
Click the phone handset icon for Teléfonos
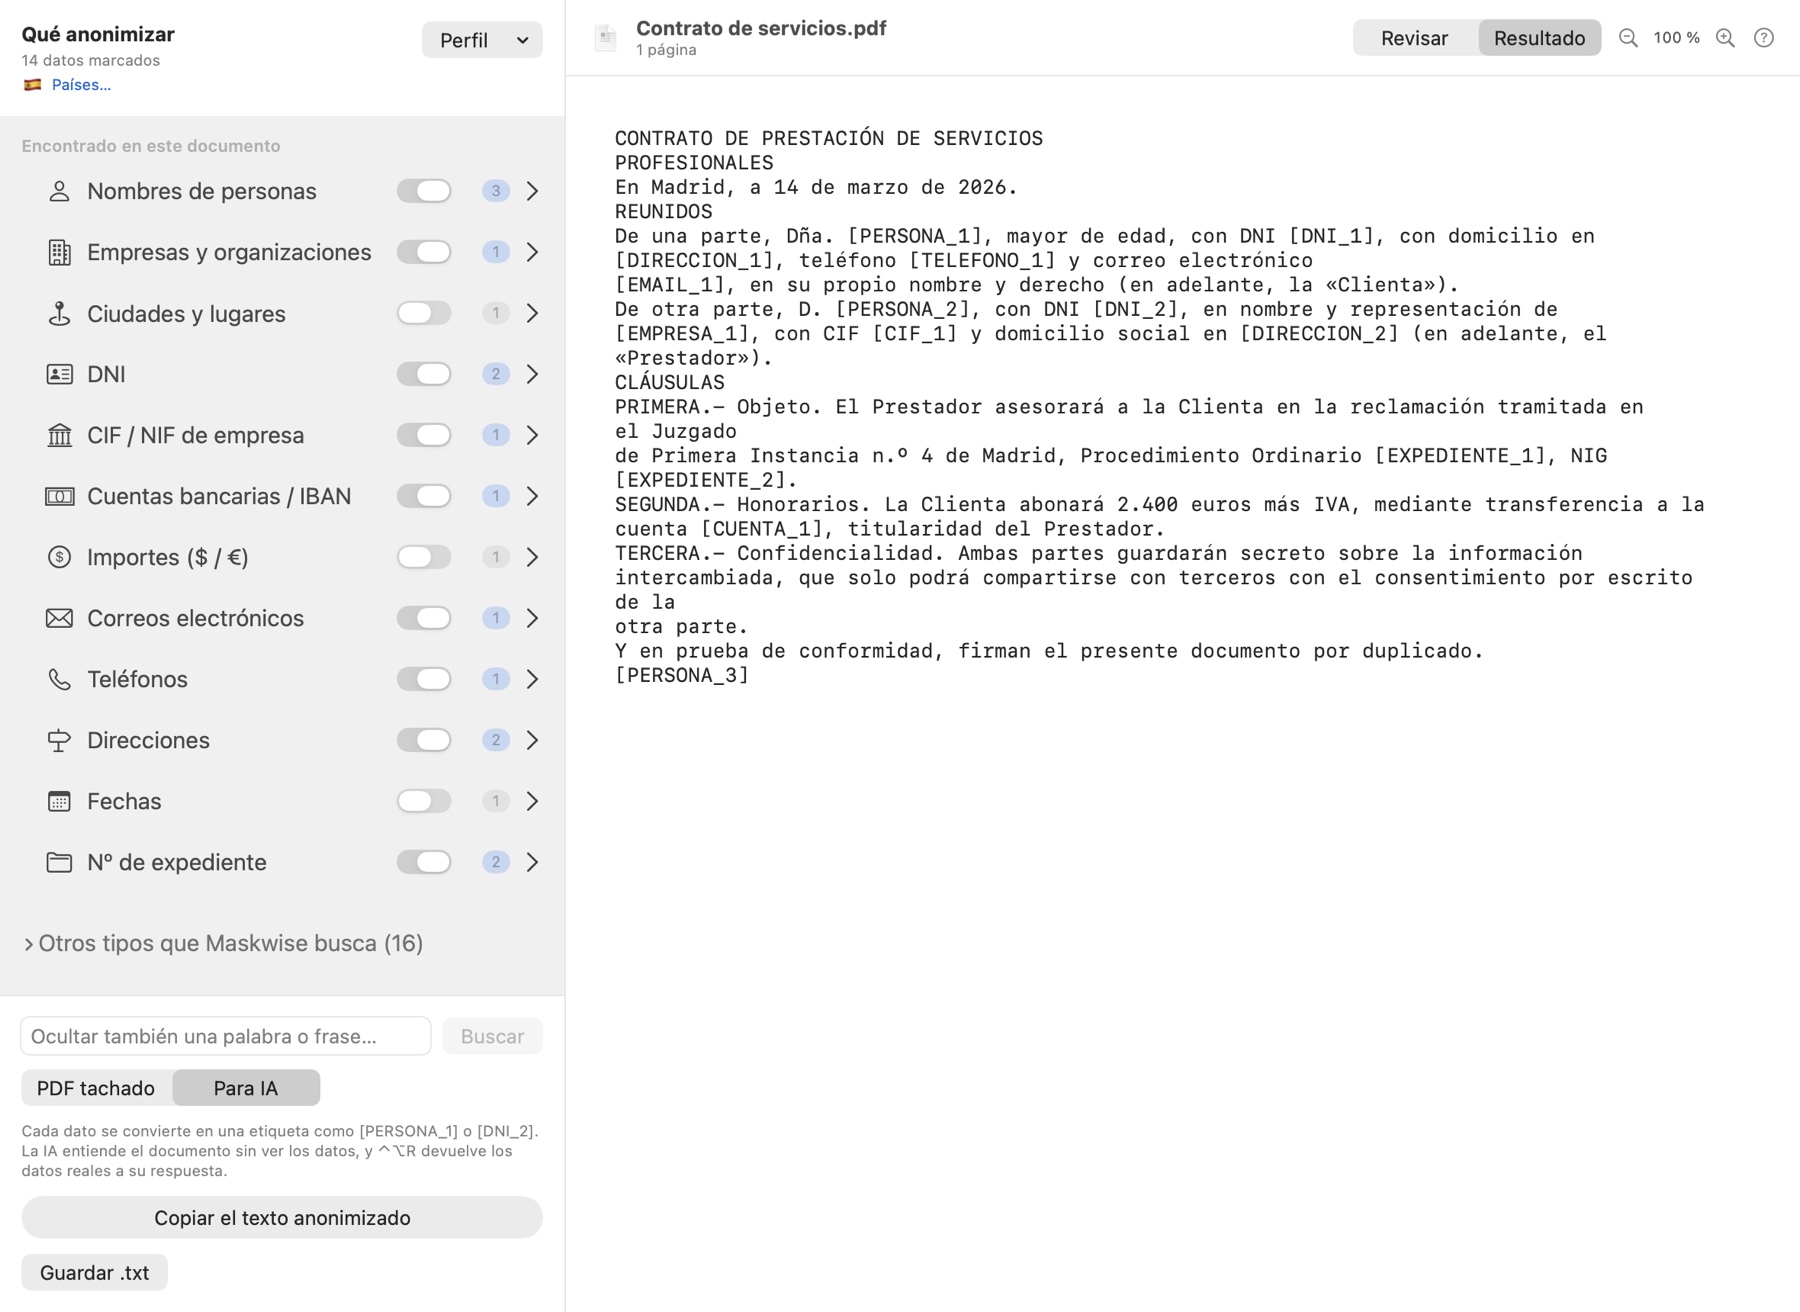[x=59, y=679]
